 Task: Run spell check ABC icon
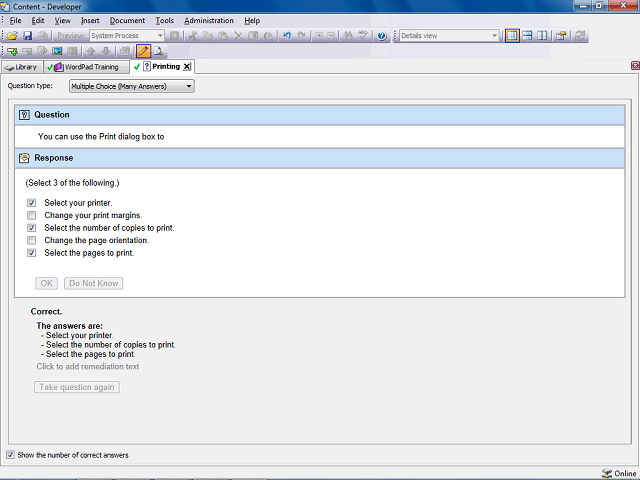point(362,36)
